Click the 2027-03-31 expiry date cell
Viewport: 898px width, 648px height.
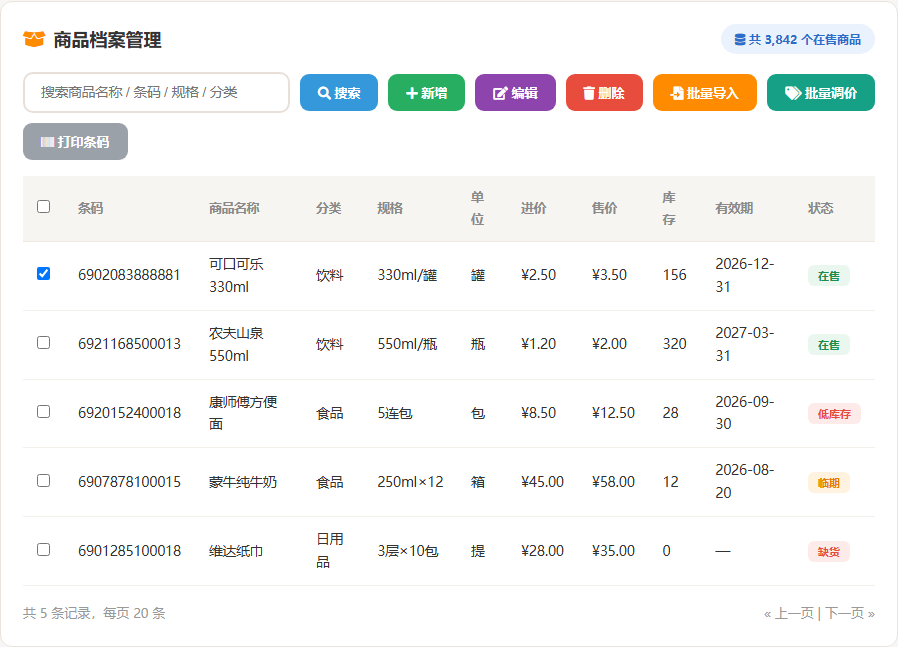(745, 344)
